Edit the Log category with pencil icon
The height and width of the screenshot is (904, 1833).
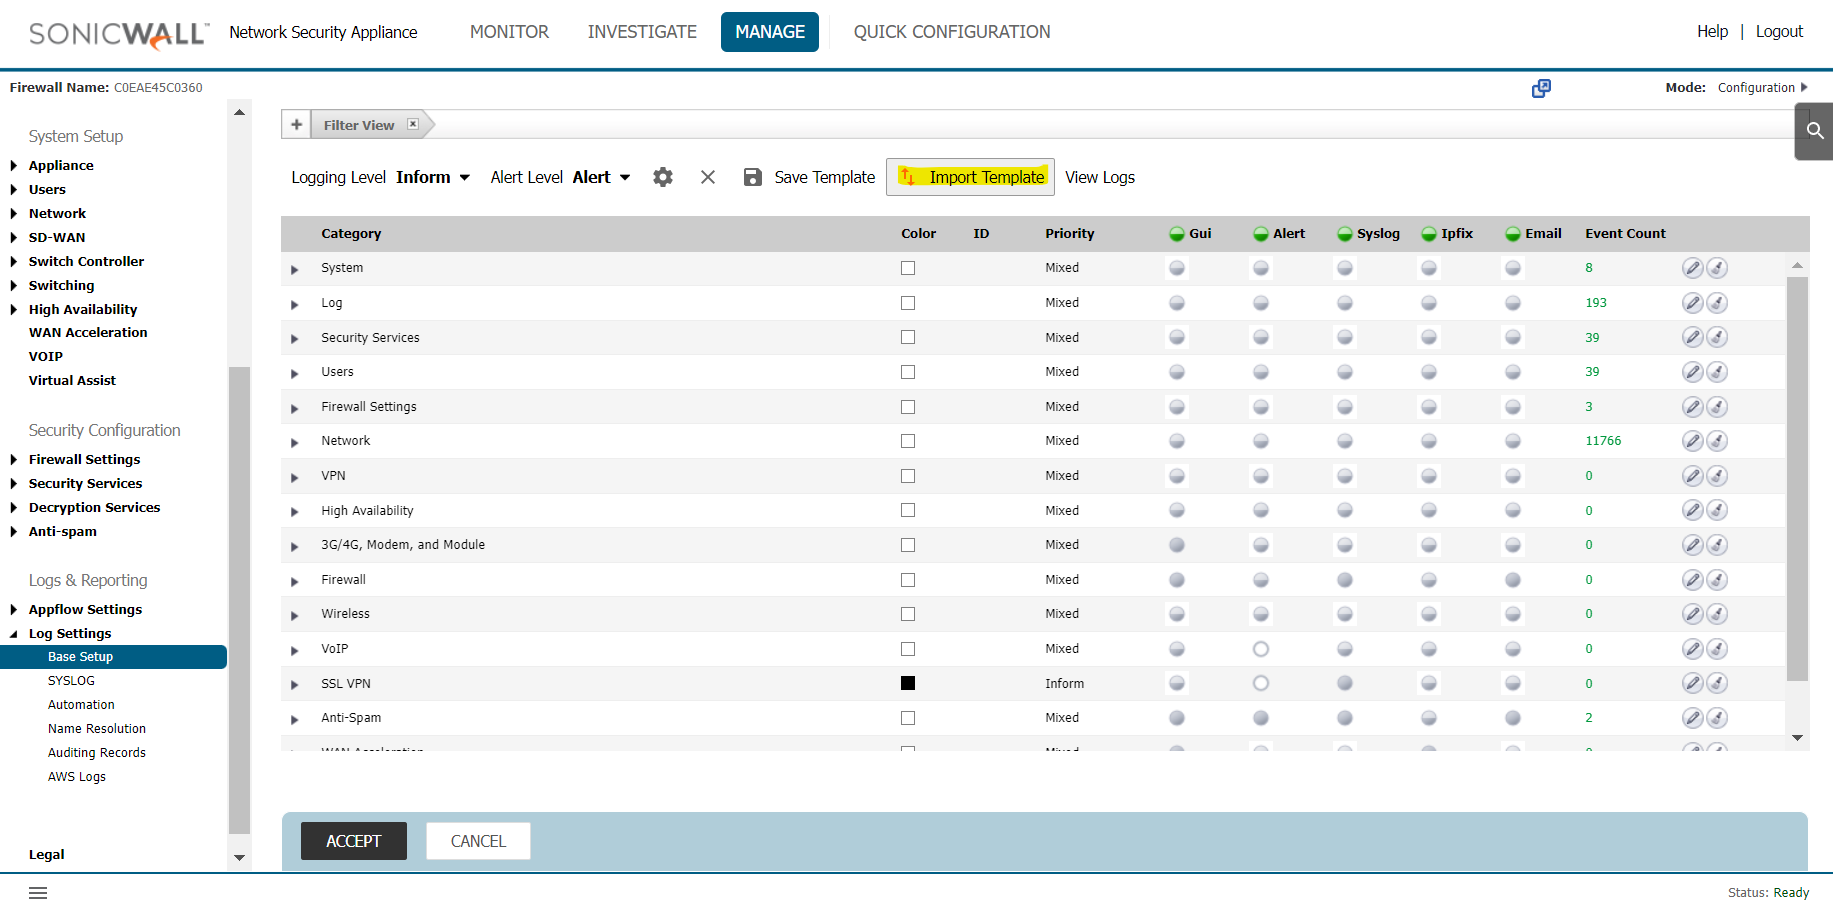click(1692, 303)
